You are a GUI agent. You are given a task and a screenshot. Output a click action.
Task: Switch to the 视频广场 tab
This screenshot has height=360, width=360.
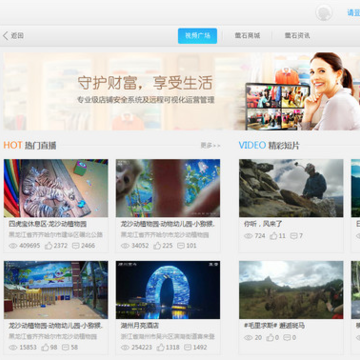point(197,36)
